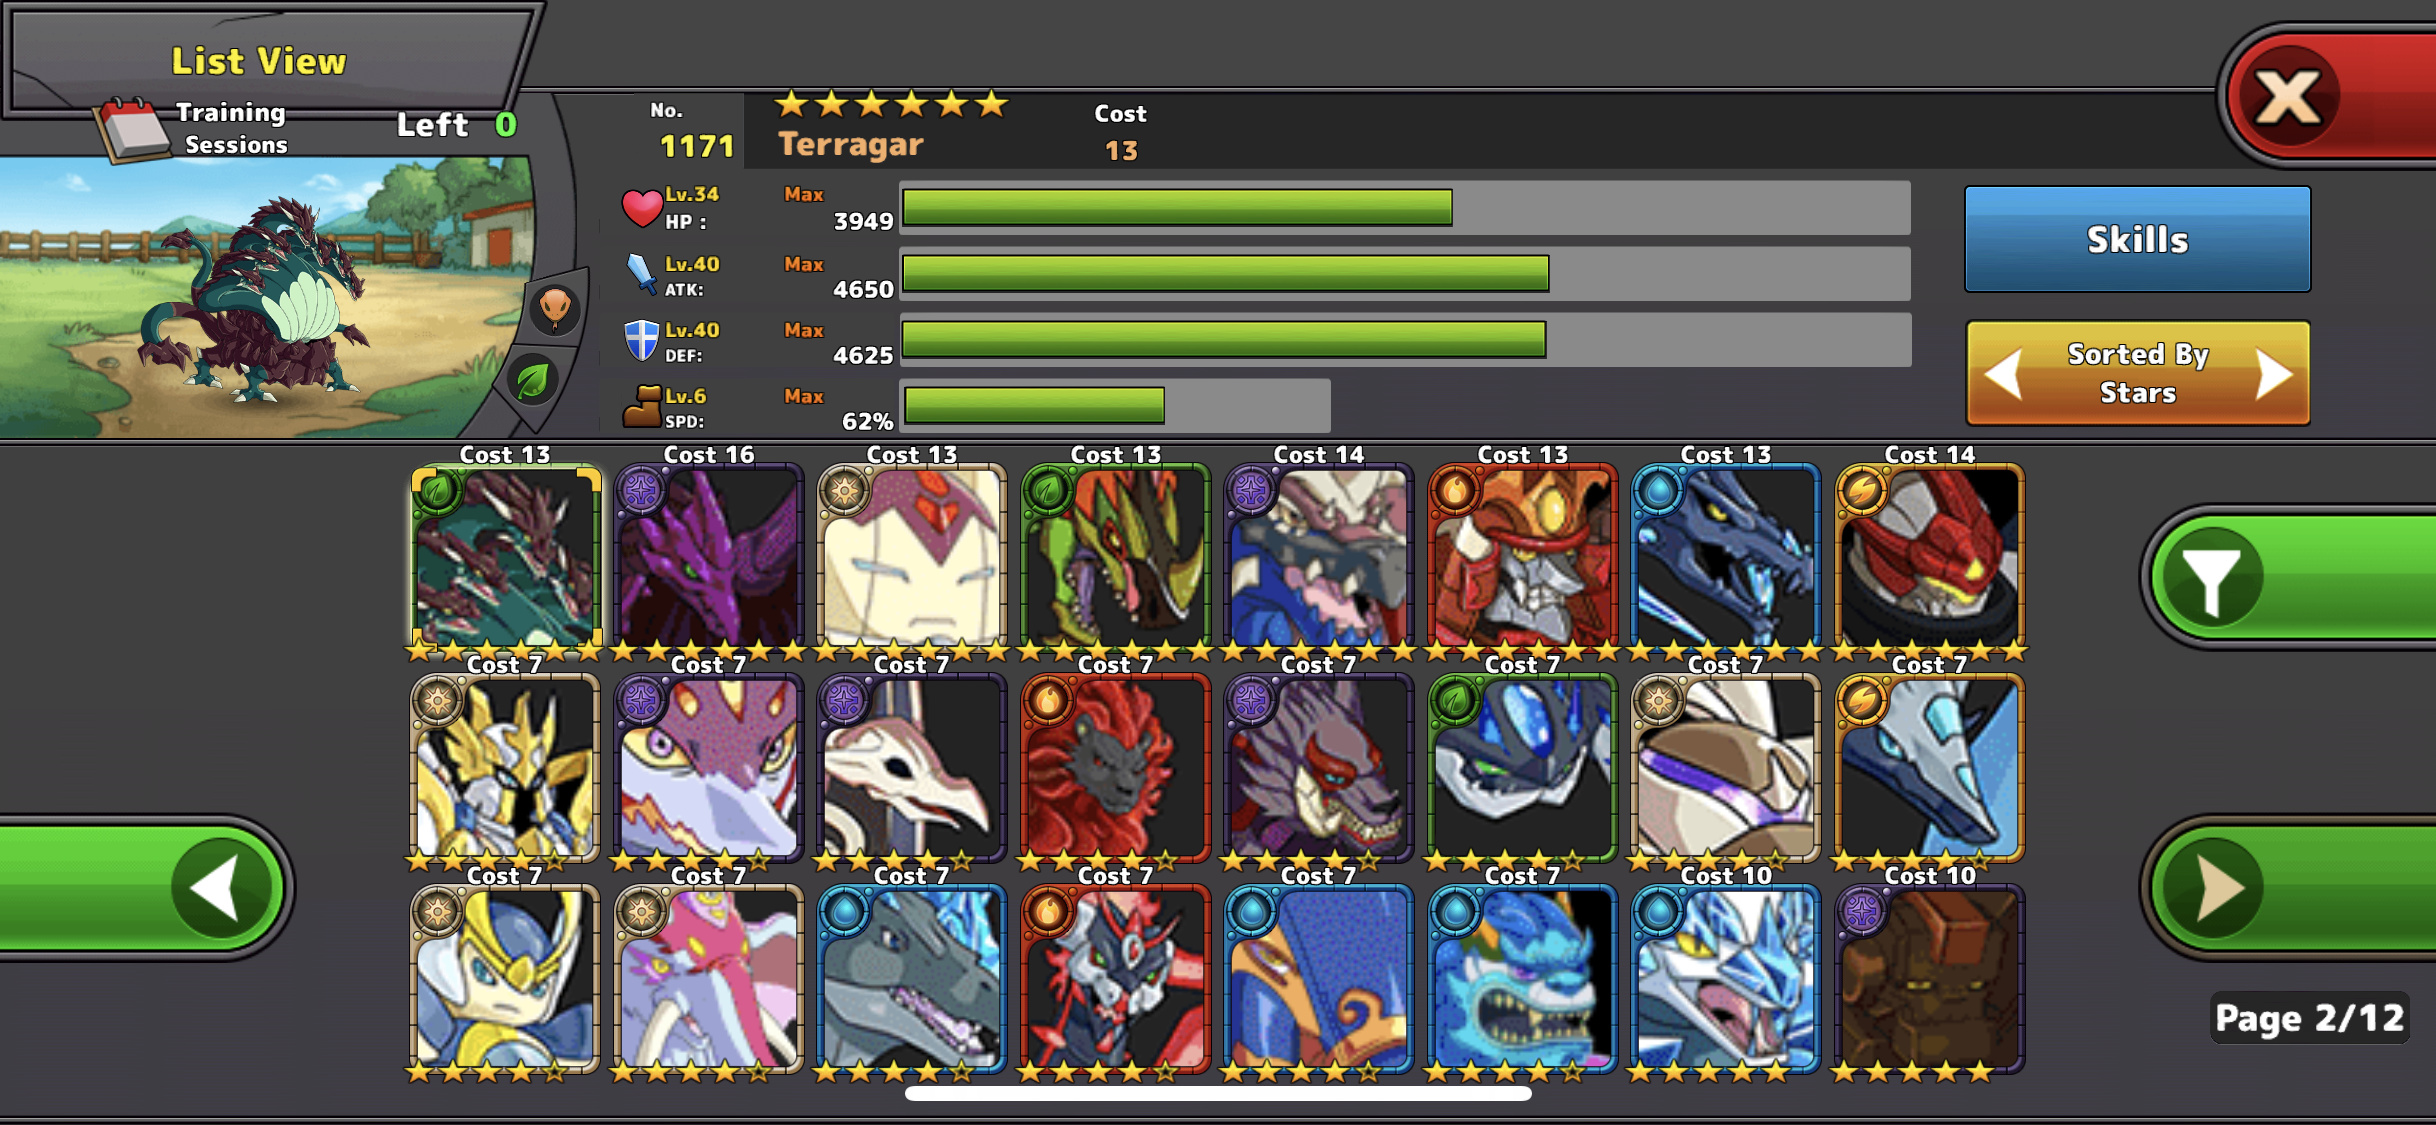Cycle Sorted By Stars to previous option
The width and height of the screenshot is (2436, 1125).
click(x=2003, y=374)
